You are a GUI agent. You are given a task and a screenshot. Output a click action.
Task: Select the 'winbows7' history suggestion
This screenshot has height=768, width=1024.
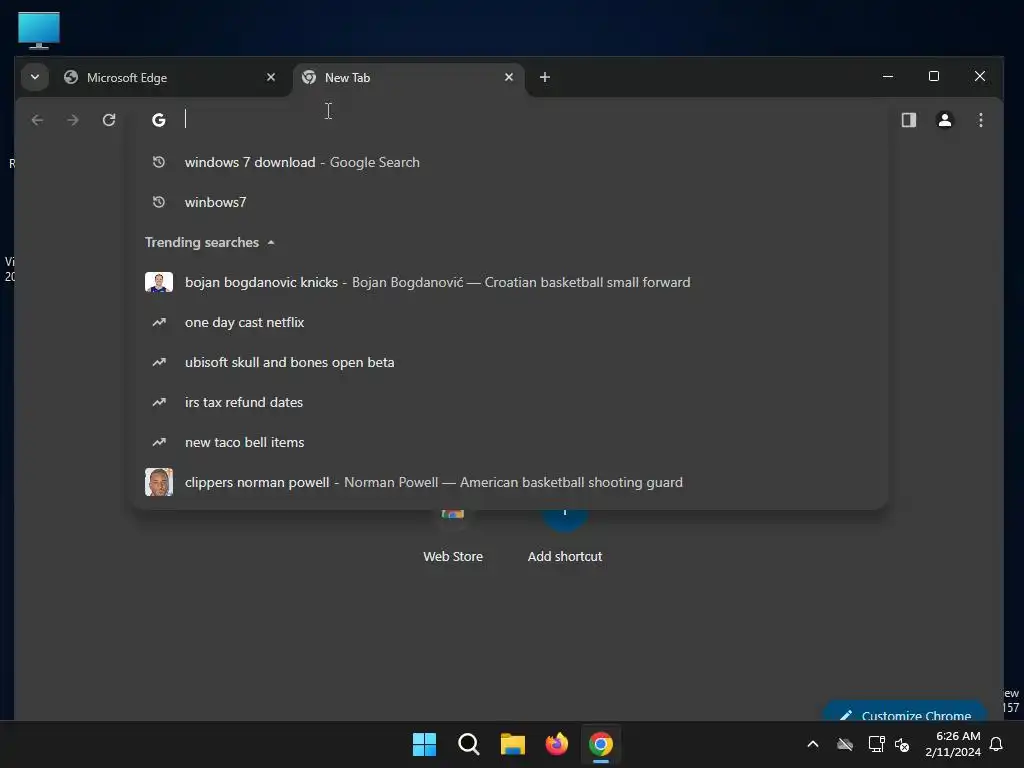(x=510, y=202)
